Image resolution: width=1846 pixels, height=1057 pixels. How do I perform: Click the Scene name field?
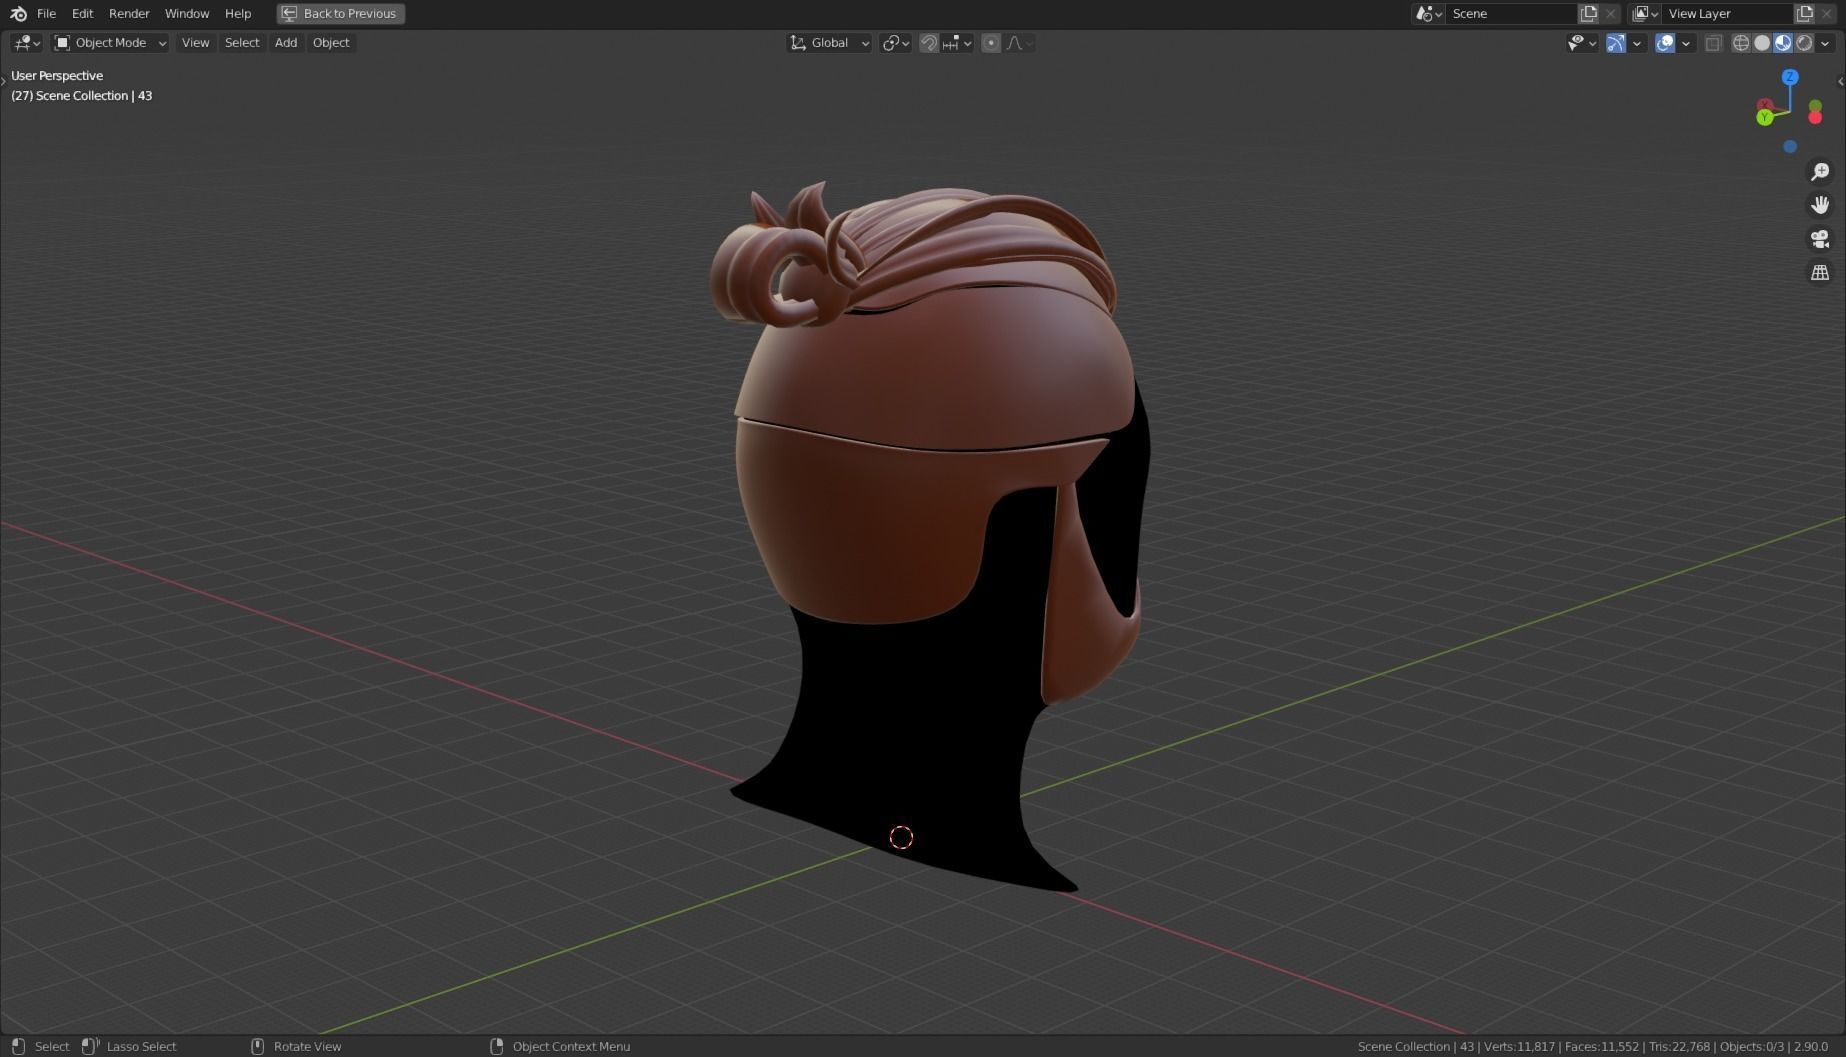pyautogui.click(x=1510, y=14)
